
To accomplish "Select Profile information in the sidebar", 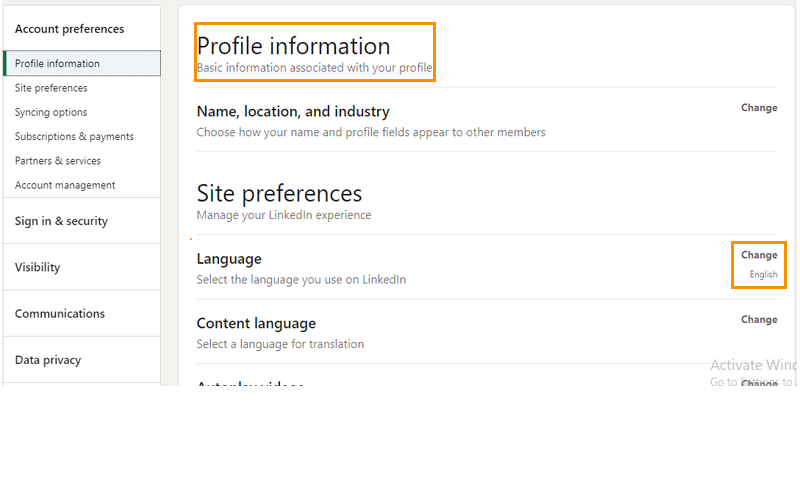I will [57, 64].
